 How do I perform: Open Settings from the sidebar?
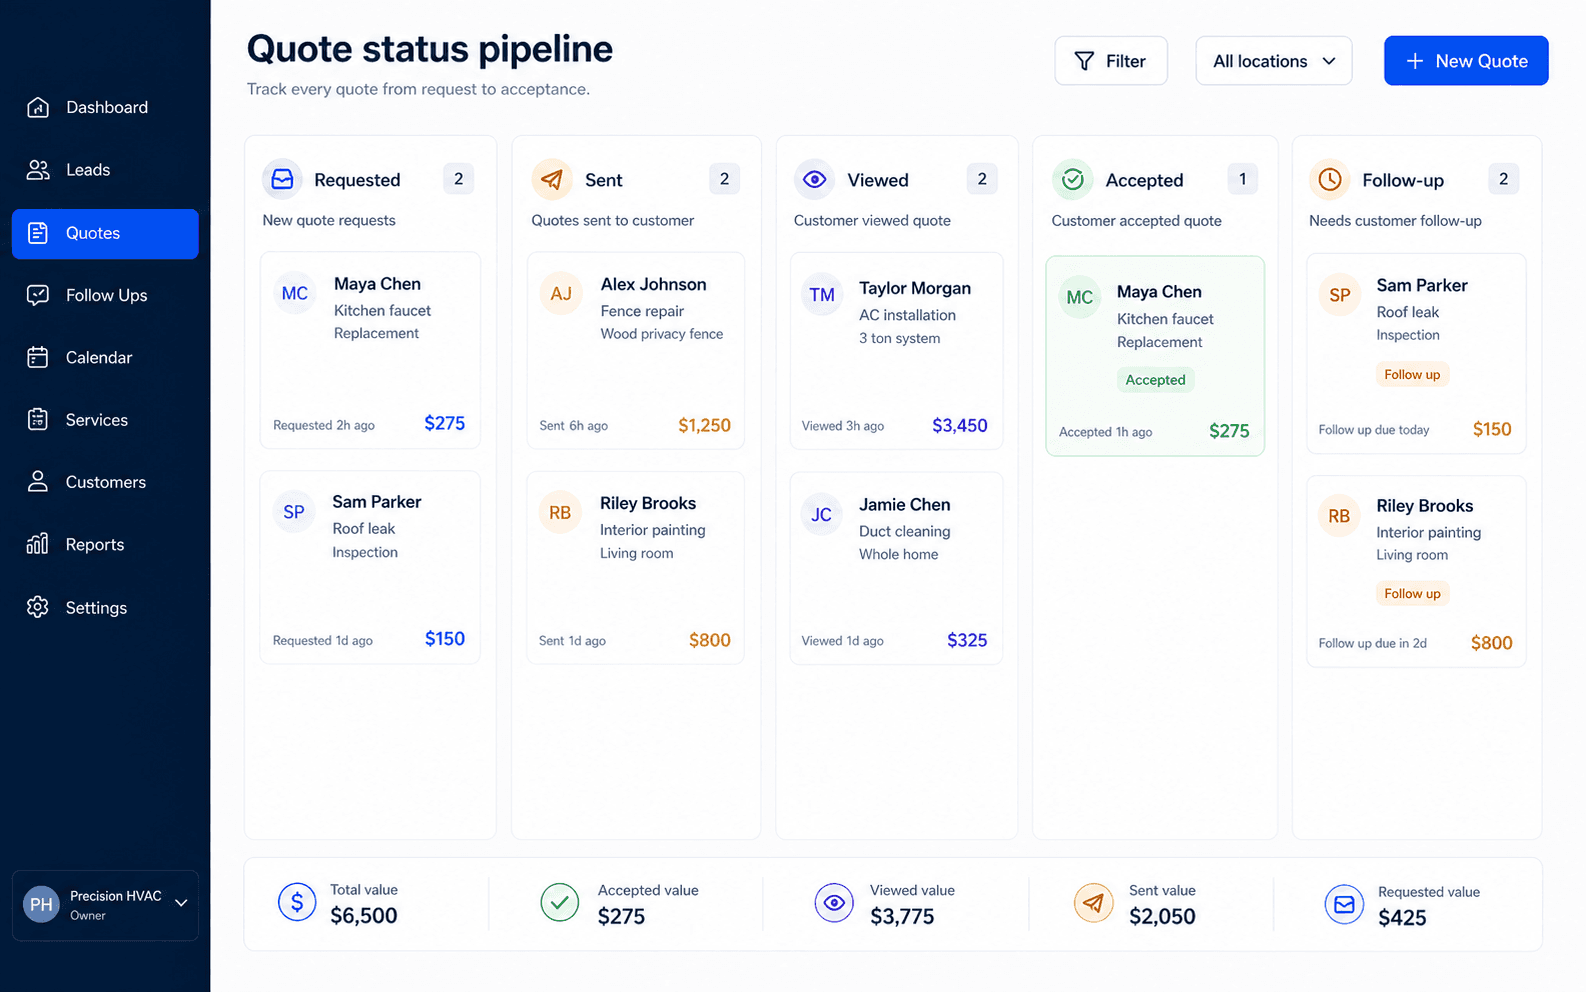[x=105, y=607]
